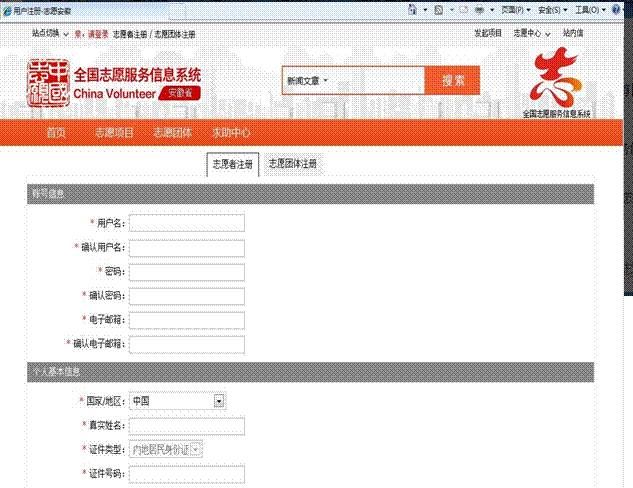Click the red China volunteer seal logo
The image size is (633, 488).
coord(48,83)
